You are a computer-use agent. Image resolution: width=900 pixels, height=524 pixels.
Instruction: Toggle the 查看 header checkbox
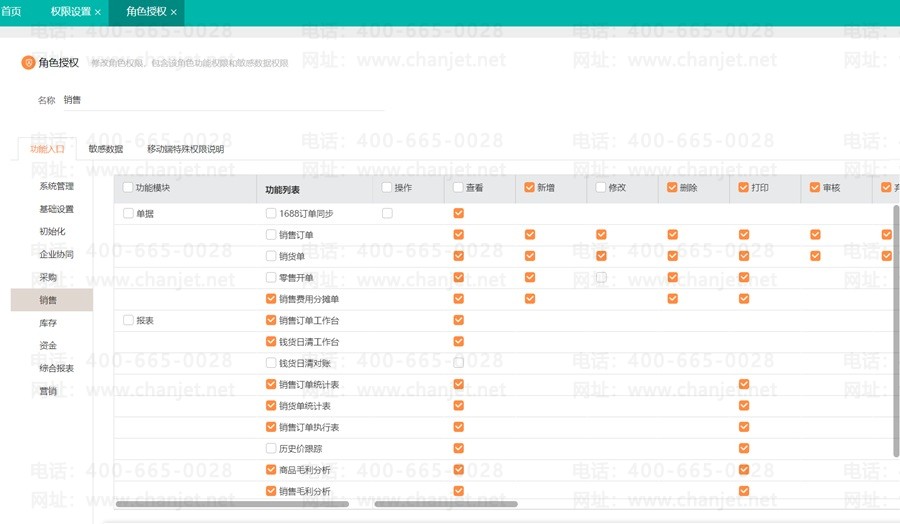pos(458,187)
